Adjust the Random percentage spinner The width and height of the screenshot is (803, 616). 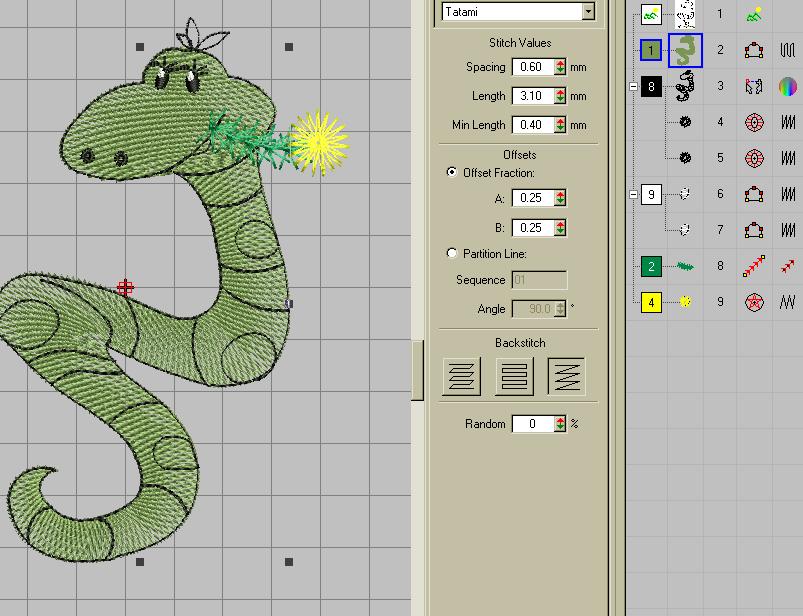pyautogui.click(x=560, y=424)
